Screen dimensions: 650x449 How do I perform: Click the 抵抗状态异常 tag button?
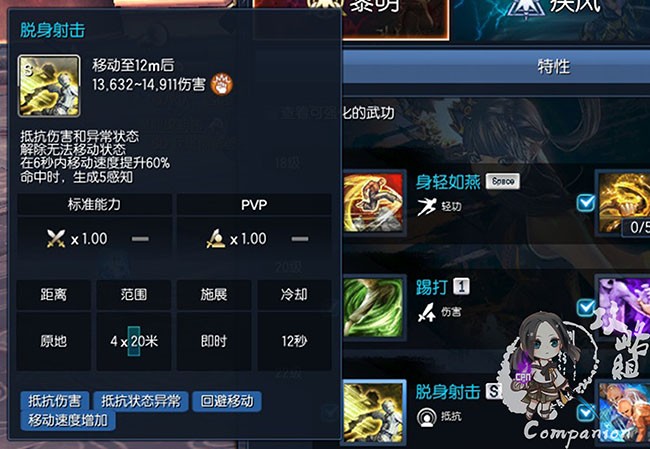[141, 401]
